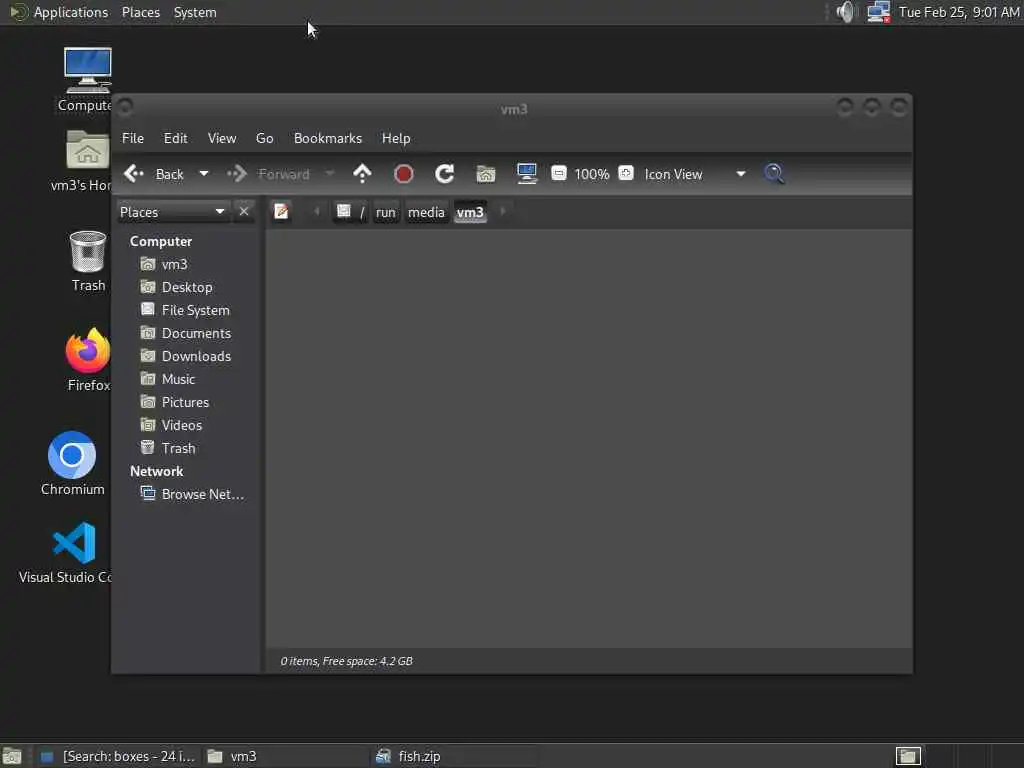Stop loading with the red stop icon
Screen dimensions: 1024x768
pyautogui.click(x=404, y=174)
